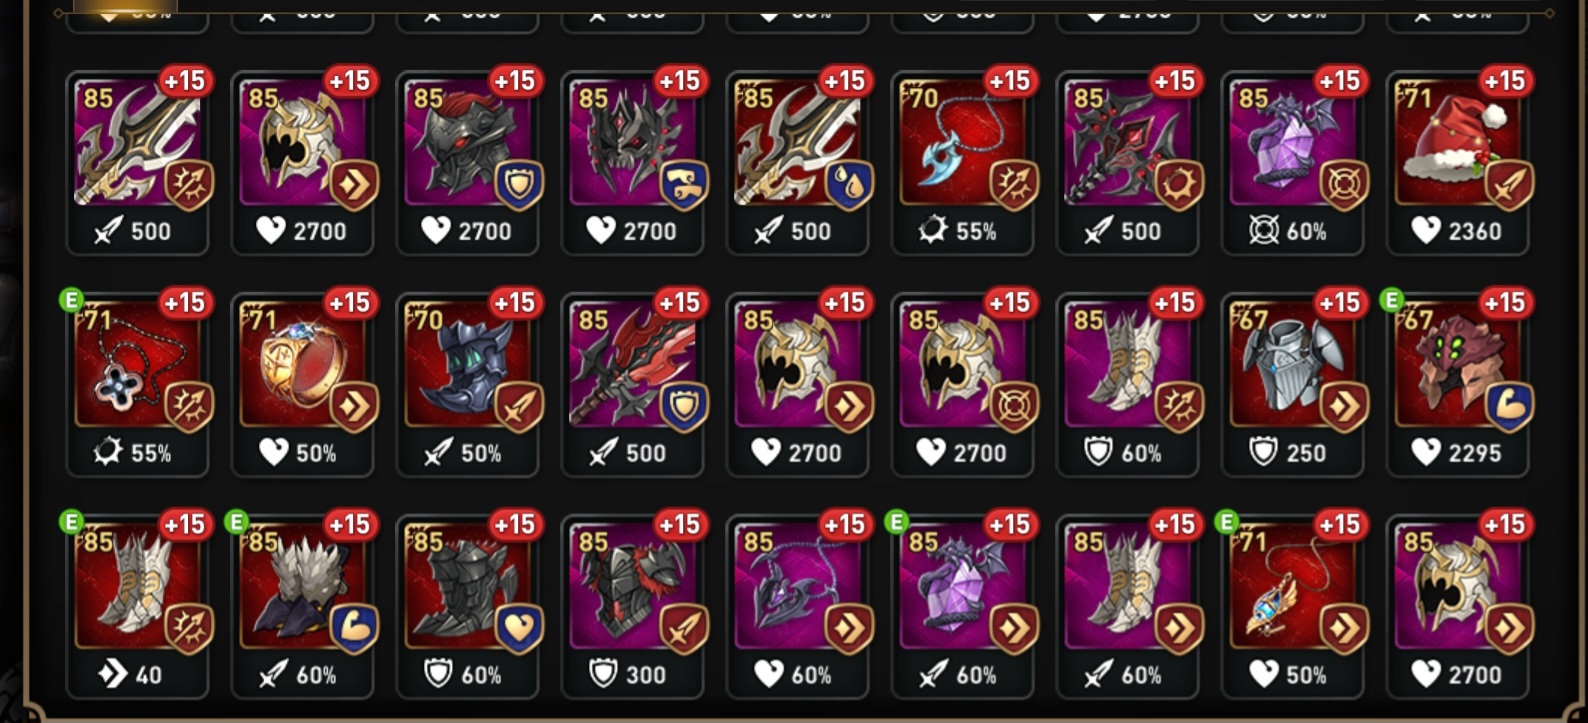Select the dark necklace with 60% health
Viewport: 1588px width, 723px height.
[797, 606]
